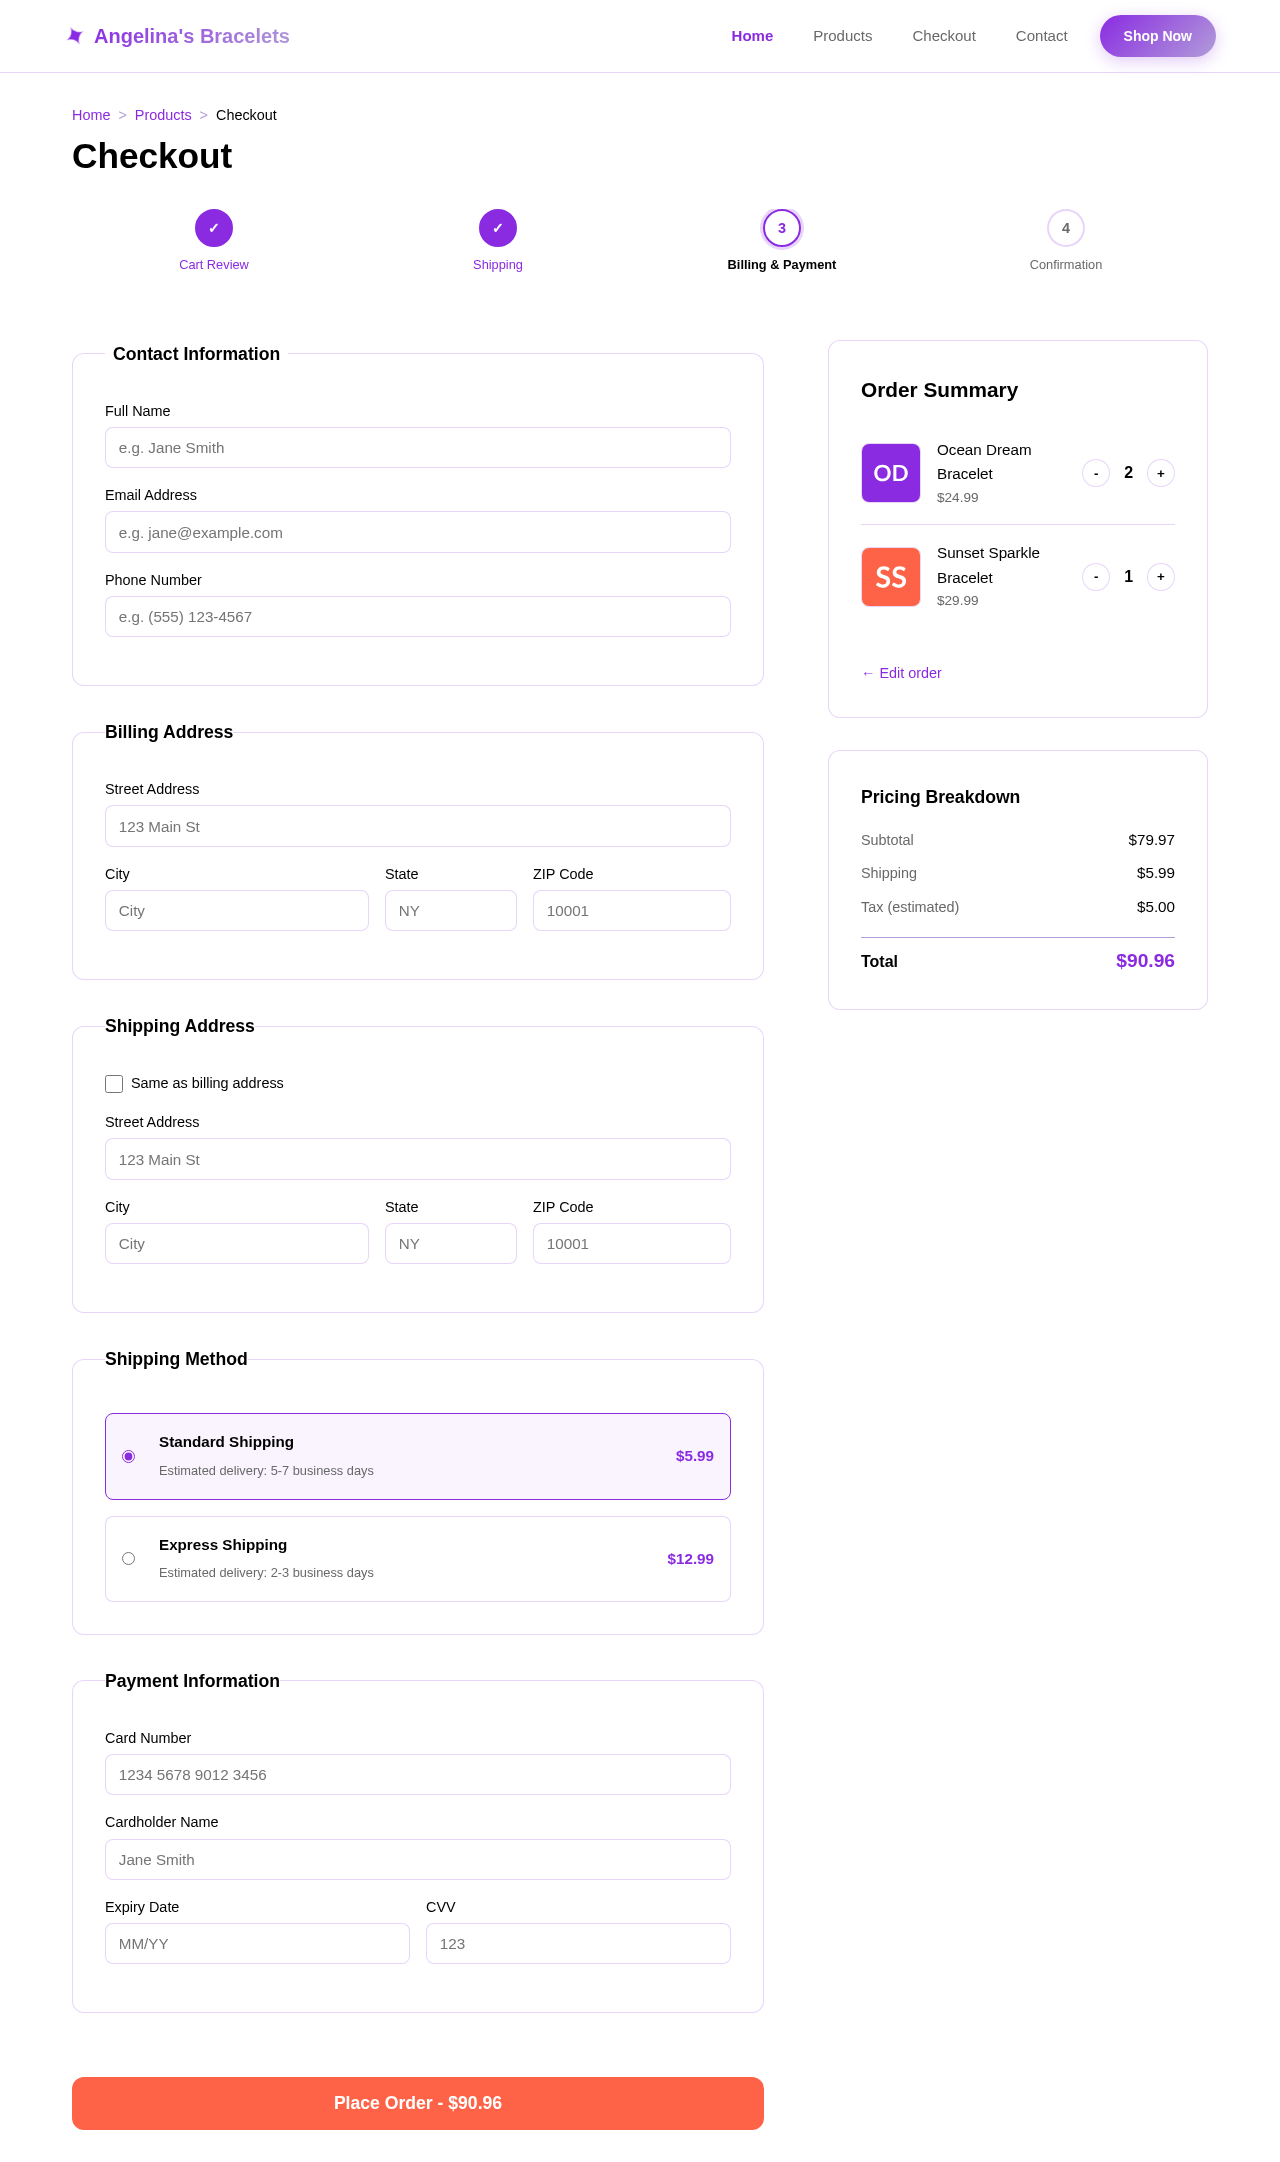Click the Edit order link
The width and height of the screenshot is (1280, 2162).
901,673
